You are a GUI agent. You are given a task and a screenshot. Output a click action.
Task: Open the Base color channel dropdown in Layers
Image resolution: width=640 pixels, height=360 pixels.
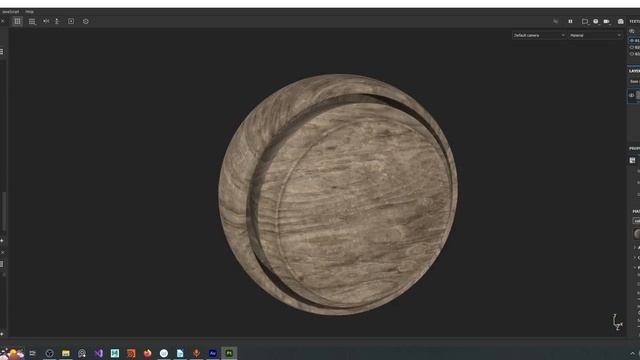(x=634, y=81)
